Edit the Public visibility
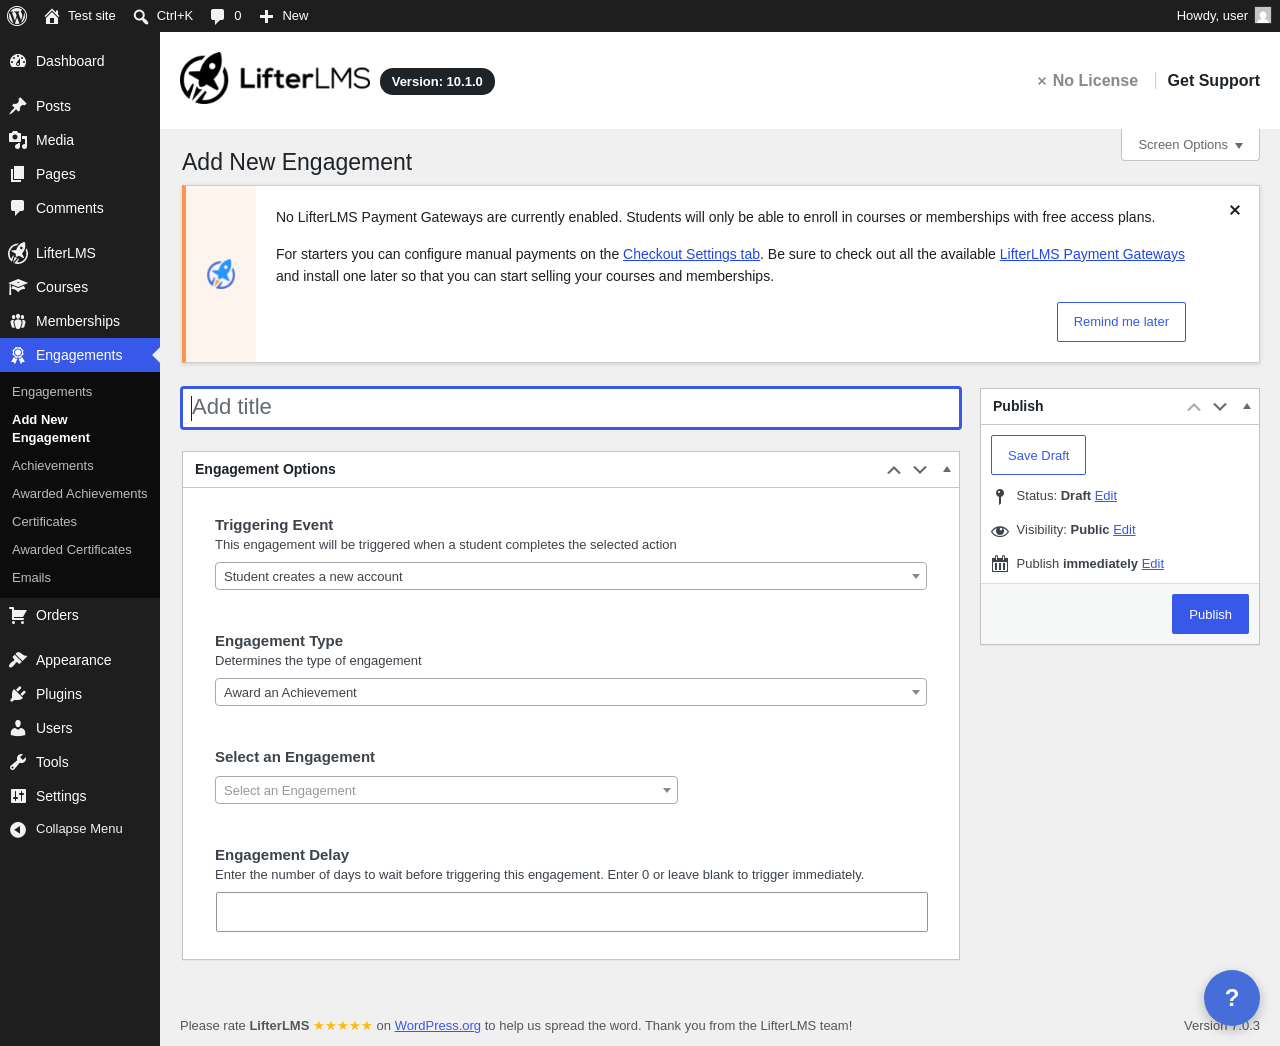This screenshot has height=1046, width=1280. (x=1124, y=530)
